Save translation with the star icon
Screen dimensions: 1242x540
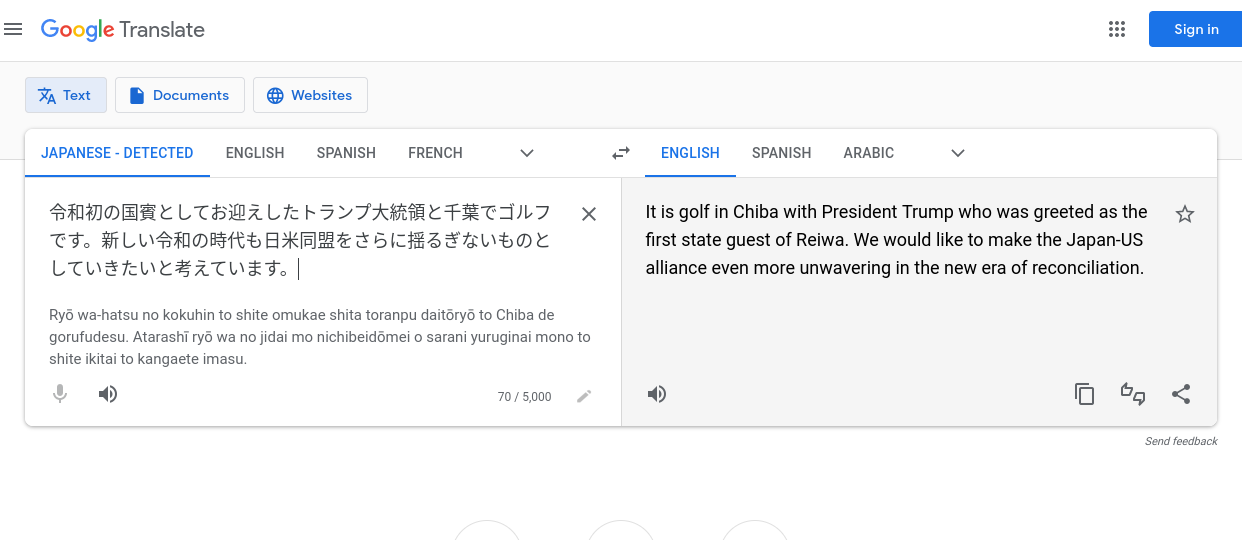tap(1185, 214)
